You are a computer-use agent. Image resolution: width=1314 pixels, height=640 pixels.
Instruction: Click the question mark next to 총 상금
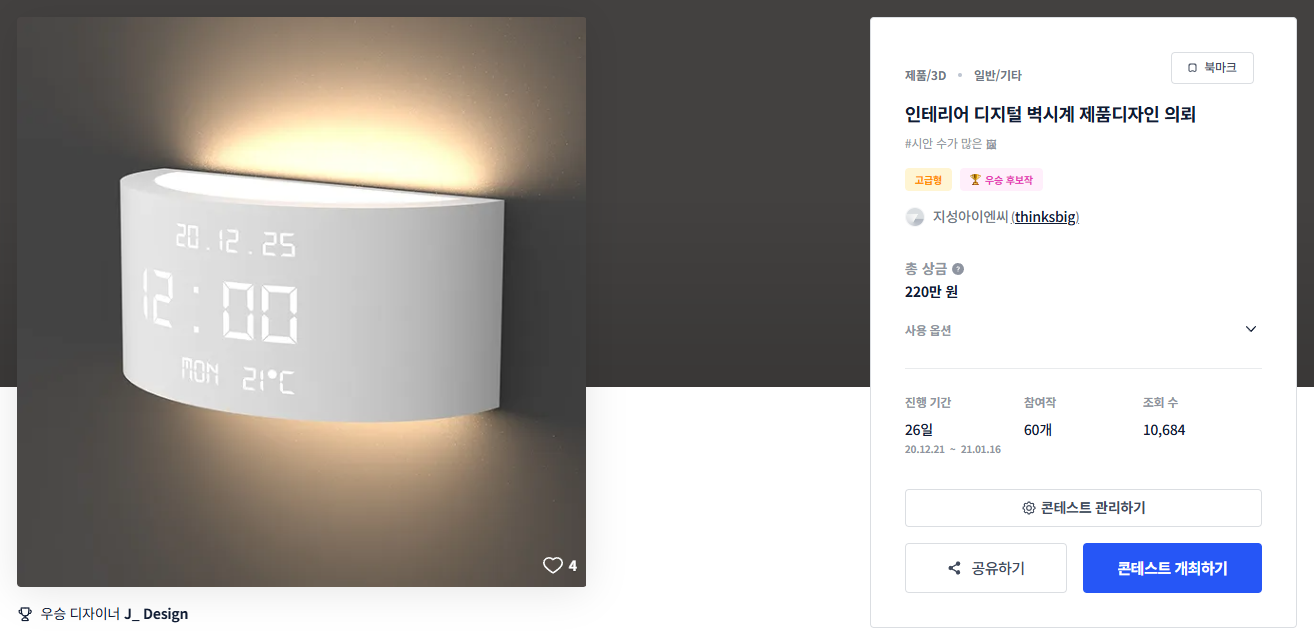pyautogui.click(x=958, y=269)
